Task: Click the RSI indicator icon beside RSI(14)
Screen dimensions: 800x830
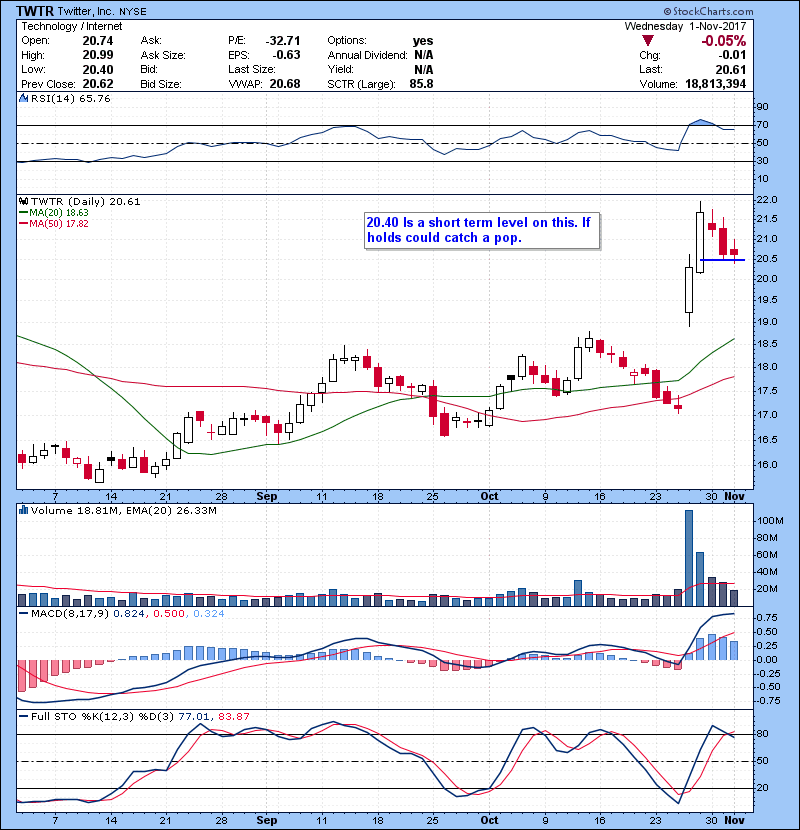Action: (23, 98)
